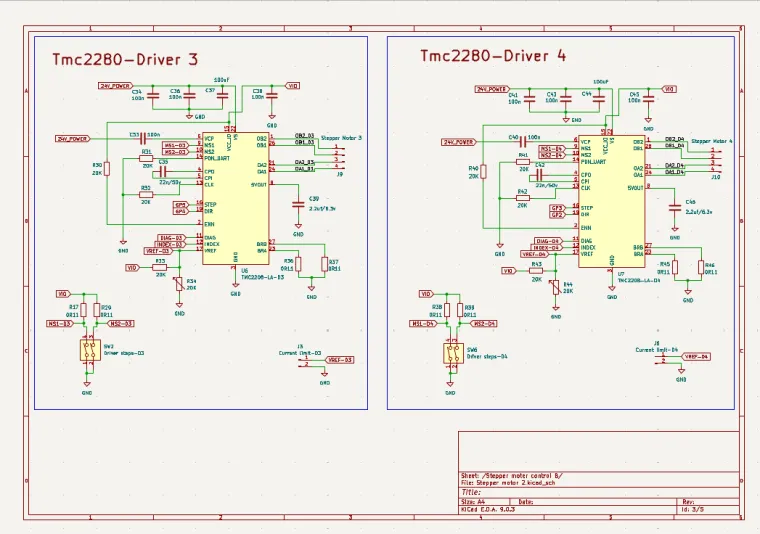Select capacitor C39 near the 5VOUT pin
The width and height of the screenshot is (760, 534).
tap(297, 206)
